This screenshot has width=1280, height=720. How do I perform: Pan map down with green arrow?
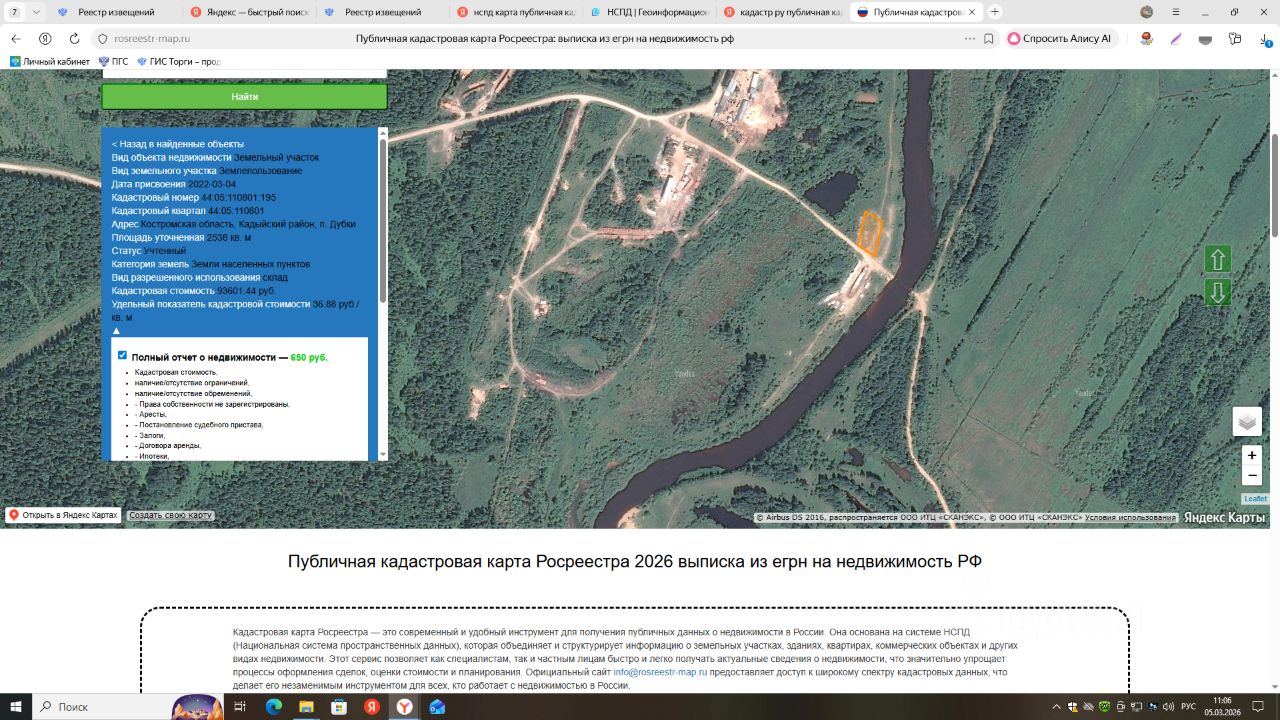[1217, 293]
